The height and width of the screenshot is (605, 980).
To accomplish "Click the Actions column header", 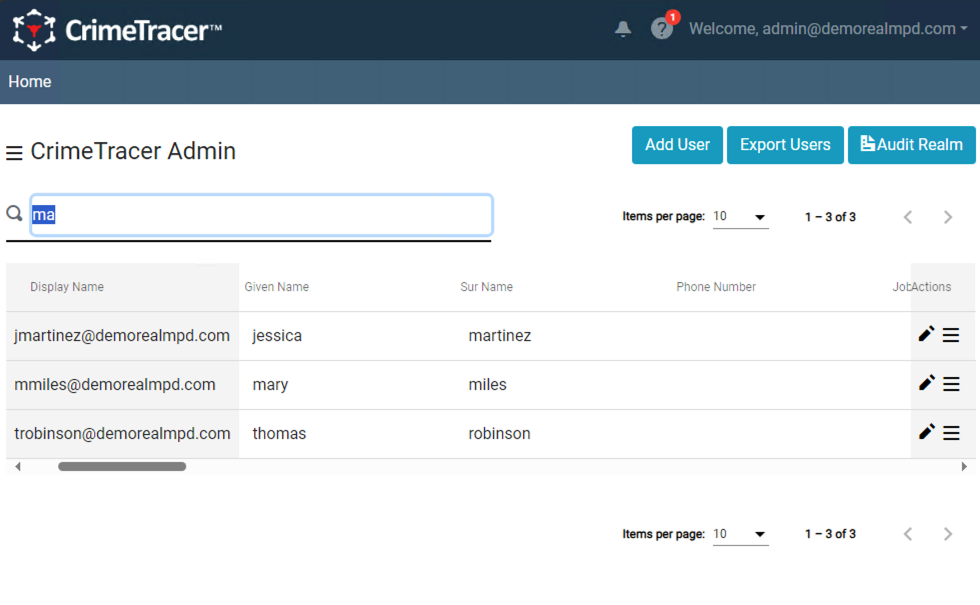I will (931, 287).
